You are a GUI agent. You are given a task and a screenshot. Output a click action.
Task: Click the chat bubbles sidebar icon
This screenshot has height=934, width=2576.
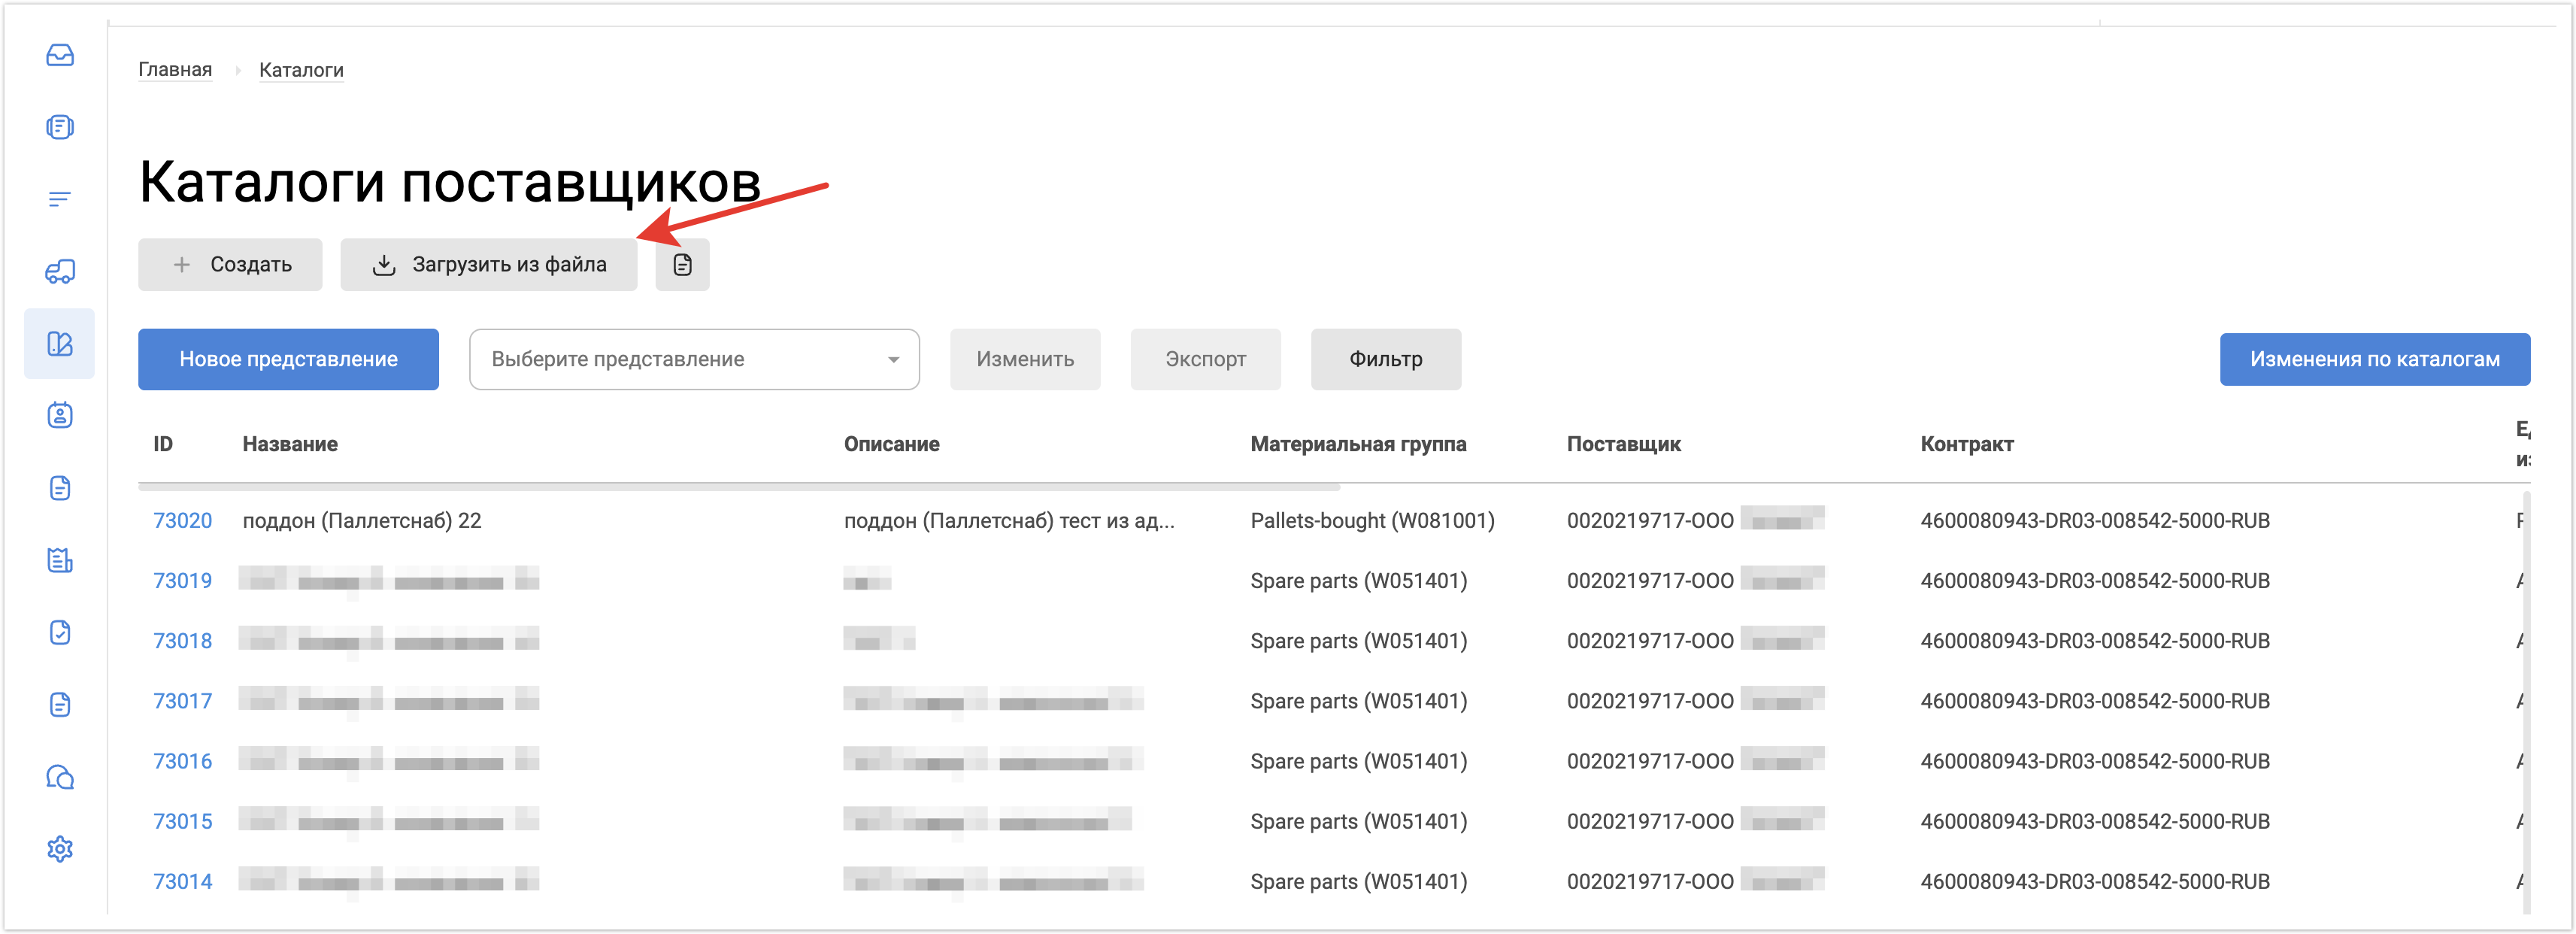(x=60, y=777)
